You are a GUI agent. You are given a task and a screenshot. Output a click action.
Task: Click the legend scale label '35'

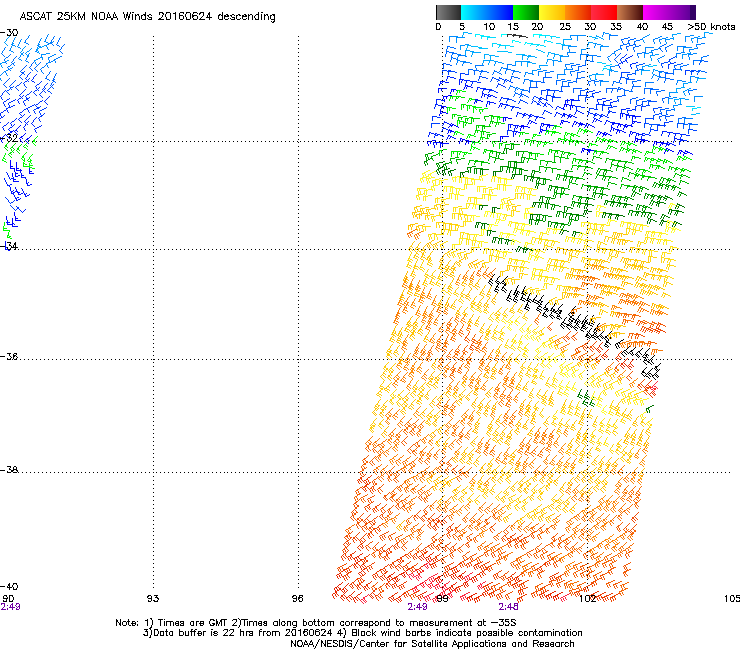click(616, 27)
